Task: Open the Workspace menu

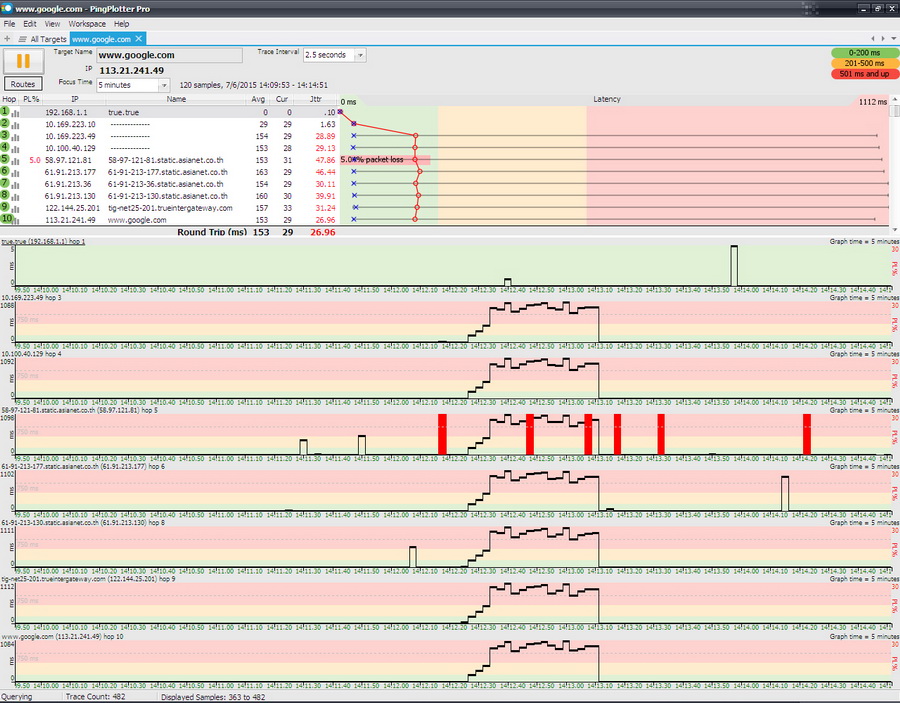Action: [87, 23]
